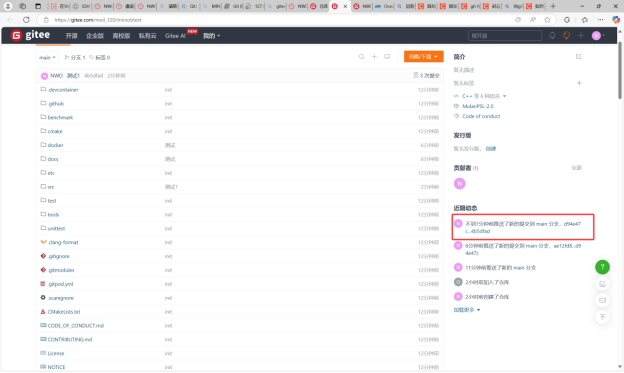Add a tag with the plus icon in sidebar

[579, 83]
